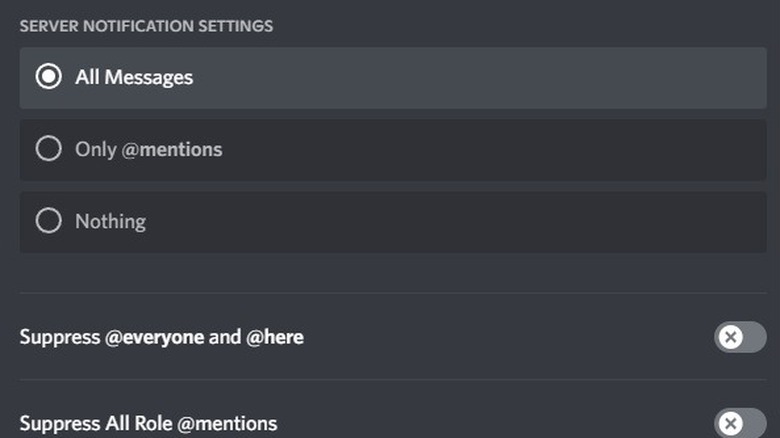Viewport: 780px width, 438px height.
Task: Click the X knob on @everyone suppress toggle
Action: pyautogui.click(x=730, y=337)
